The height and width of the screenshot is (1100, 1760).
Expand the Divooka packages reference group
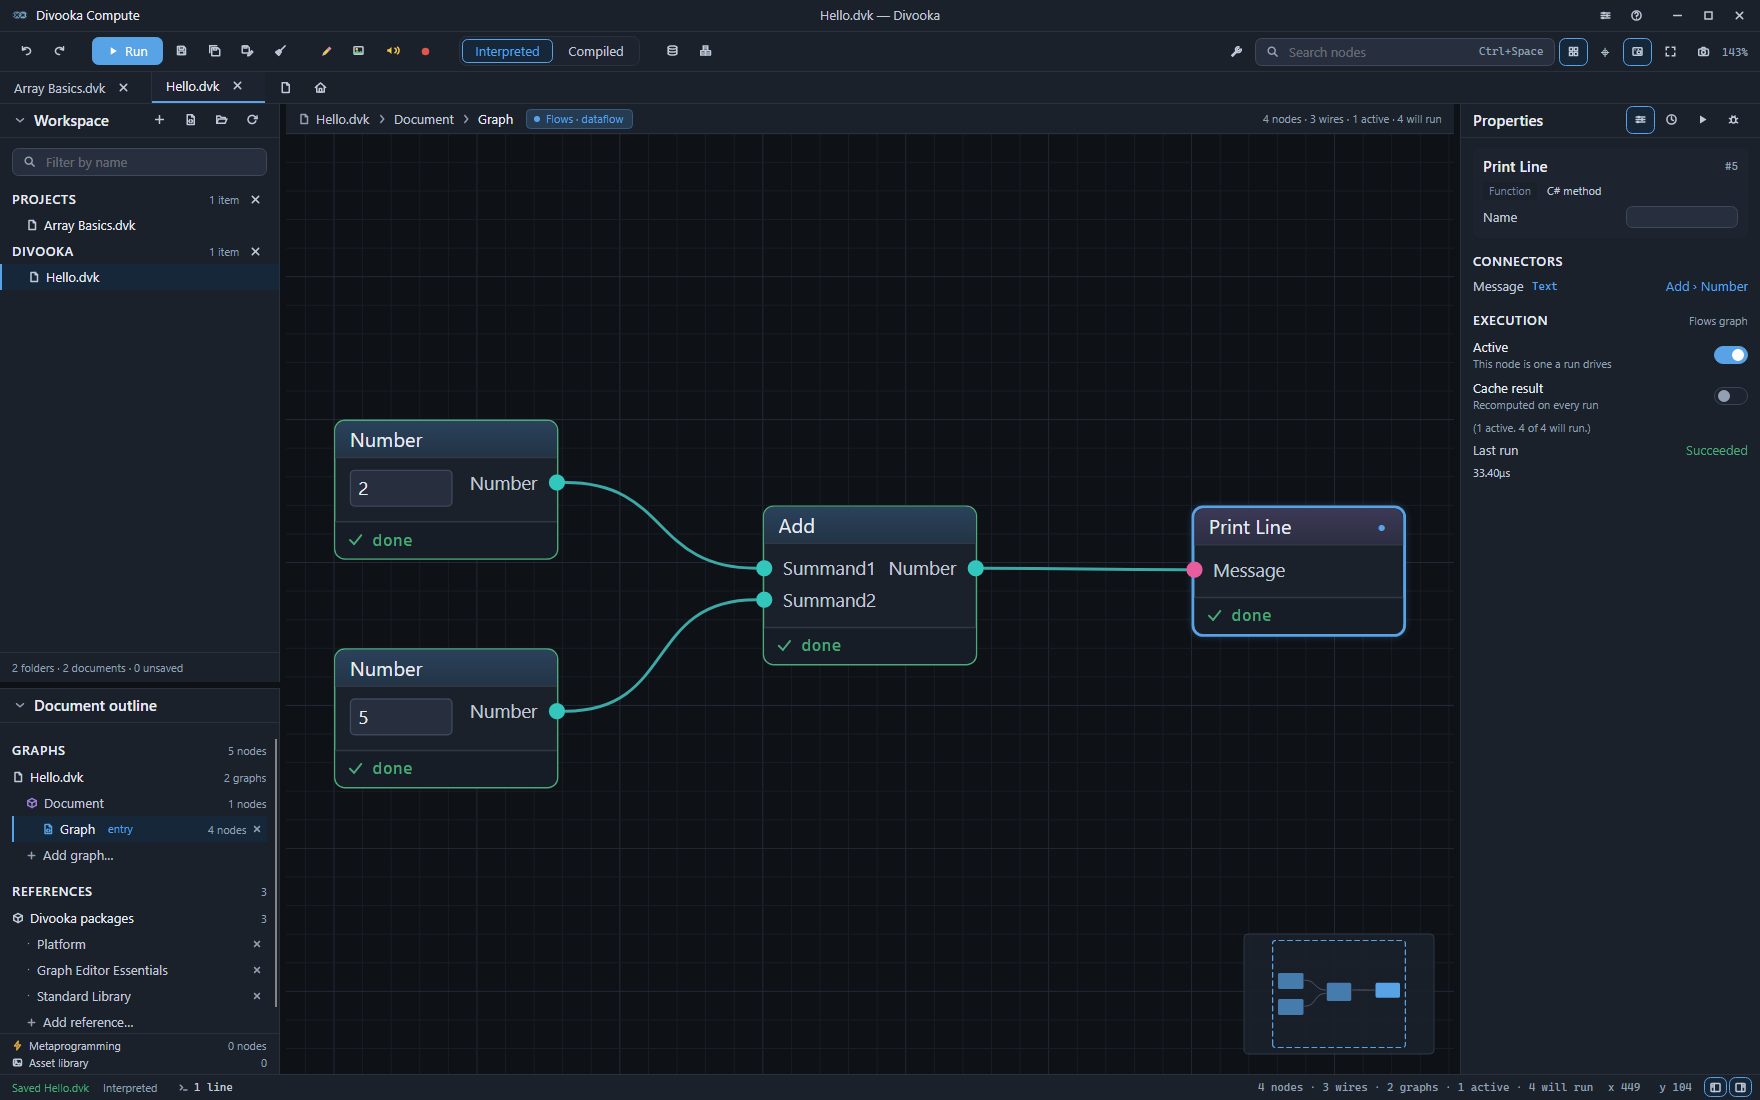(x=82, y=918)
